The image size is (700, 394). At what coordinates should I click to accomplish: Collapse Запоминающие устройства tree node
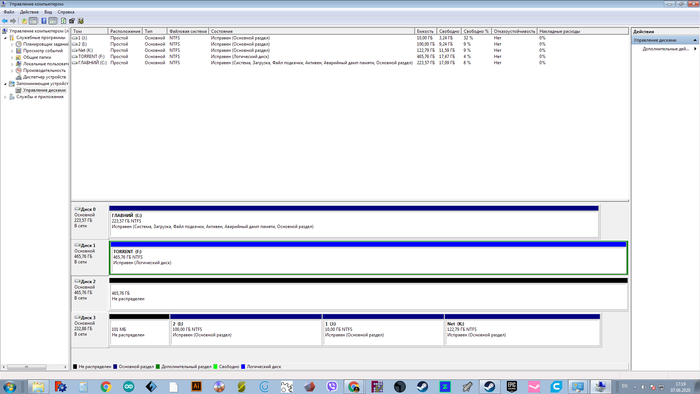[x=5, y=83]
